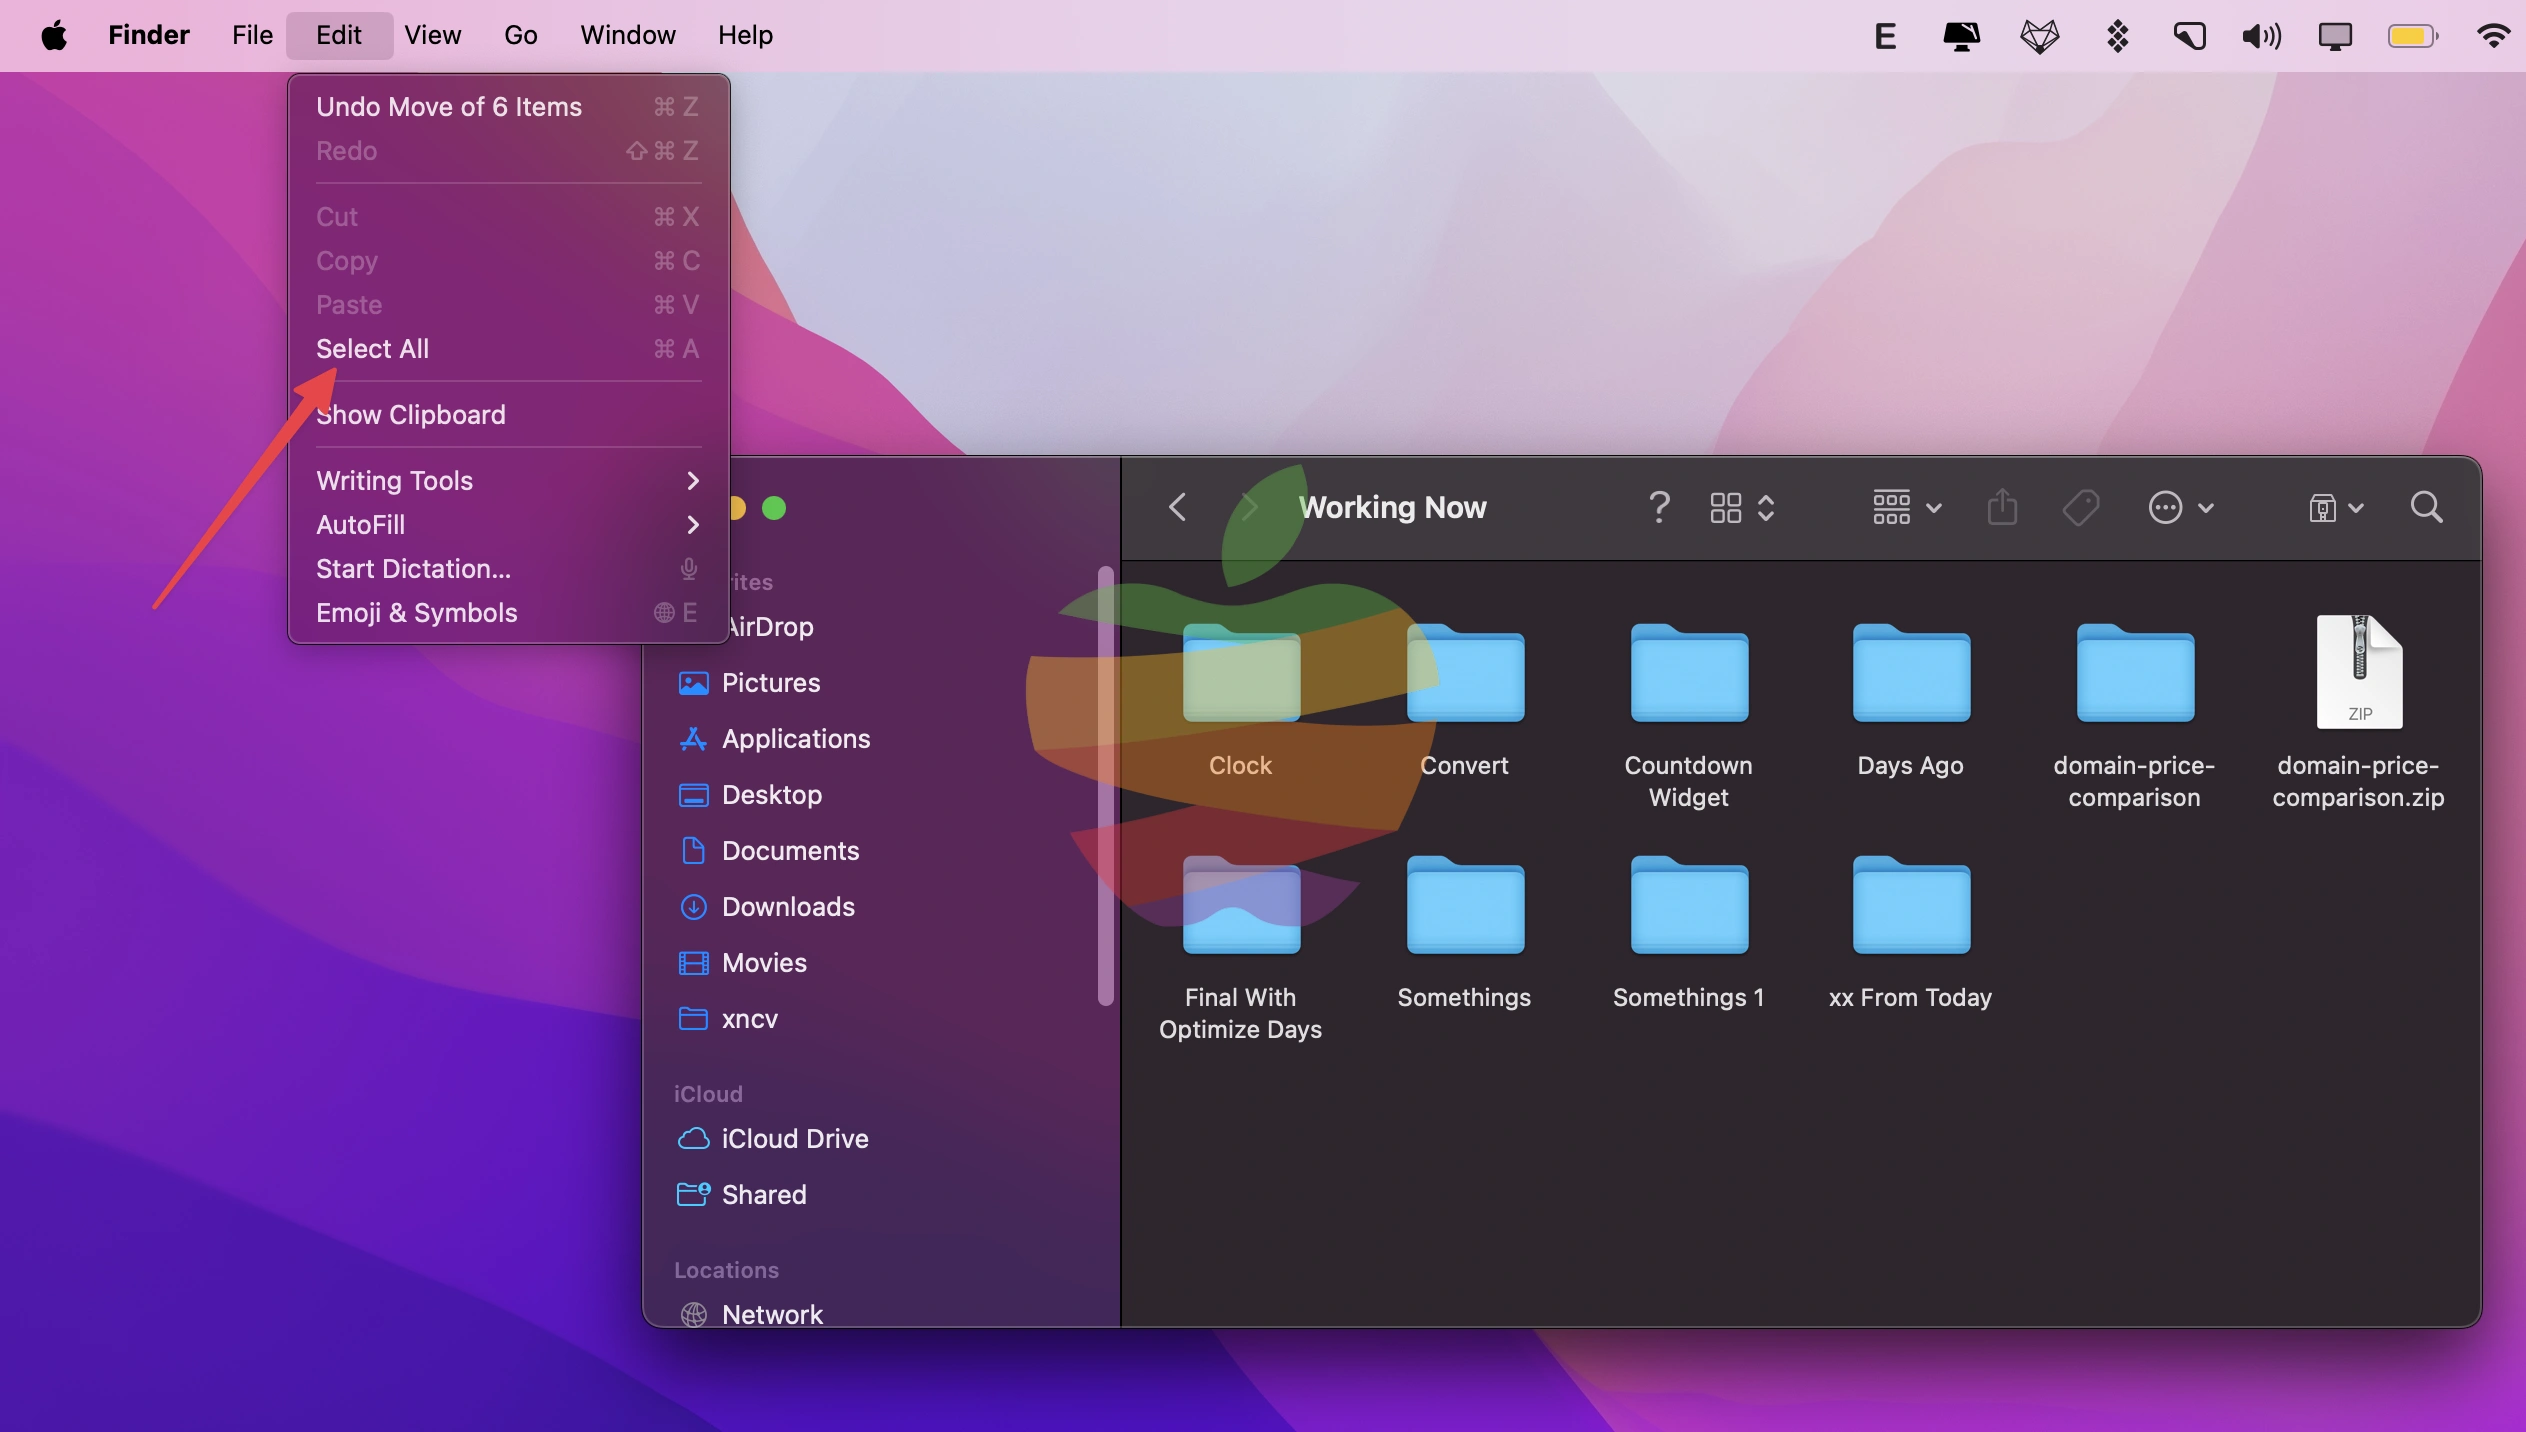Click the Locations section header
This screenshot has width=2526, height=1432.
coord(726,1270)
